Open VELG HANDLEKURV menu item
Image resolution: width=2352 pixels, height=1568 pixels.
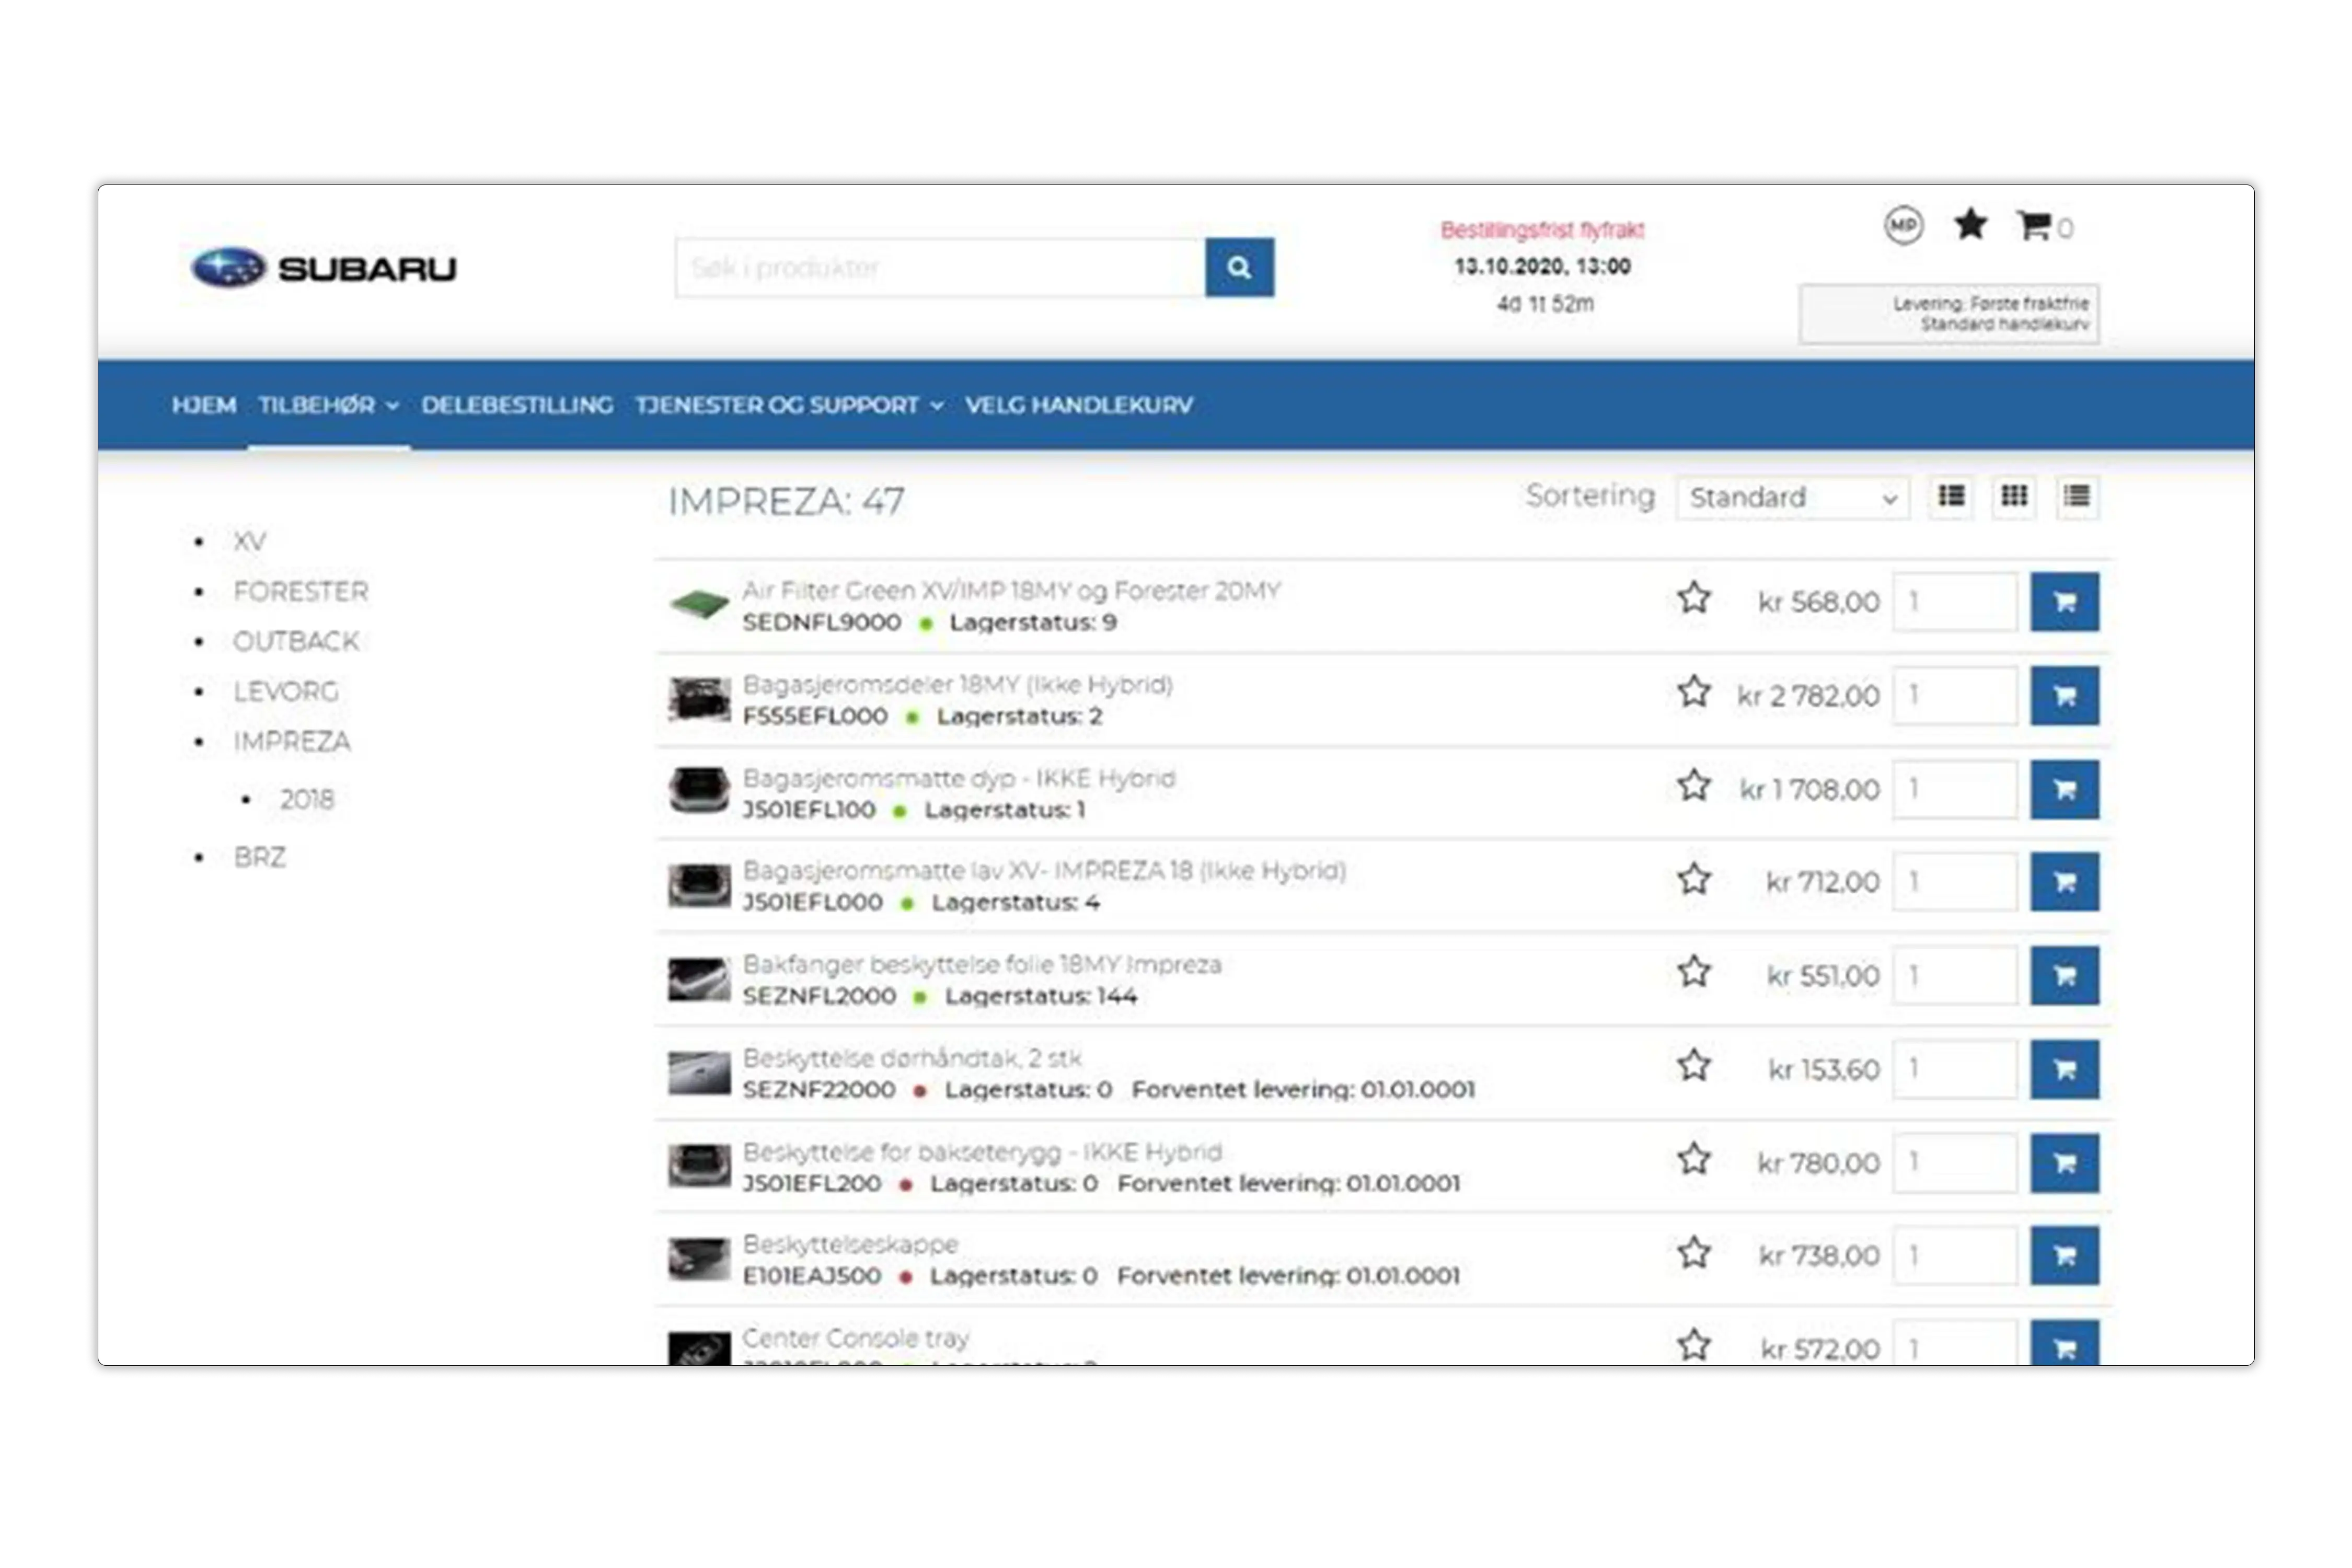[1079, 405]
